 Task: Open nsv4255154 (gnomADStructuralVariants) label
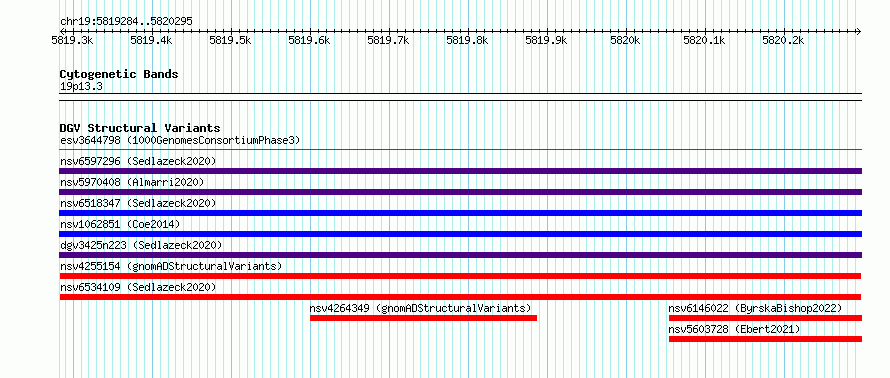pos(171,266)
